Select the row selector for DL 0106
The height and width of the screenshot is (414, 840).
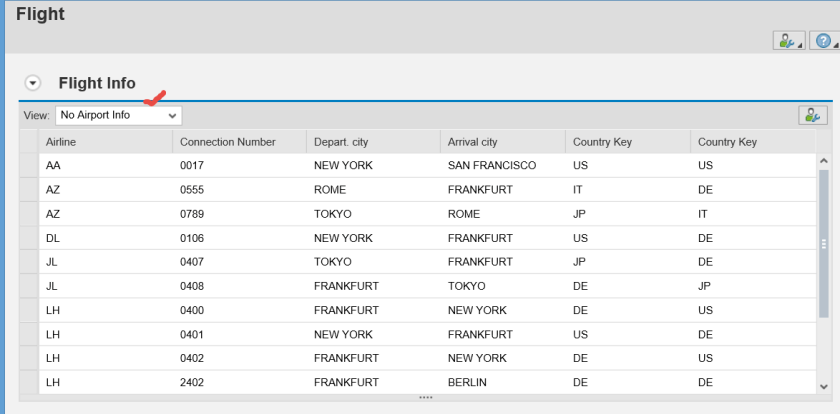pyautogui.click(x=27, y=239)
